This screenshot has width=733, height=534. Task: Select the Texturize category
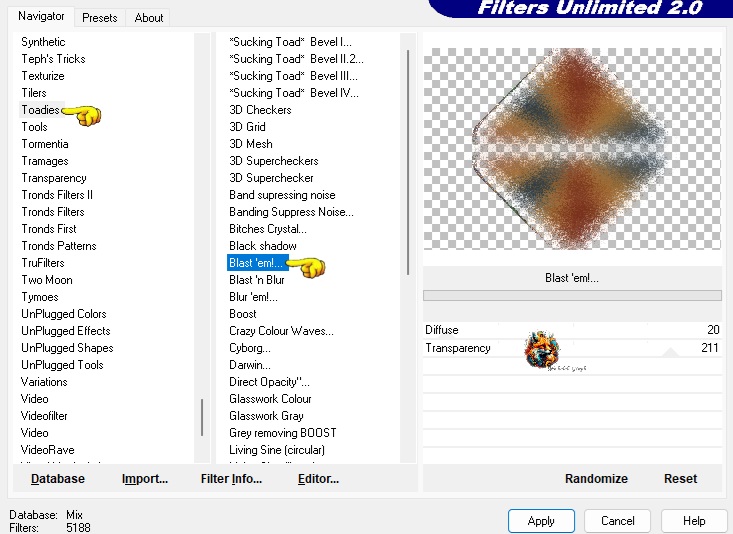(x=43, y=76)
